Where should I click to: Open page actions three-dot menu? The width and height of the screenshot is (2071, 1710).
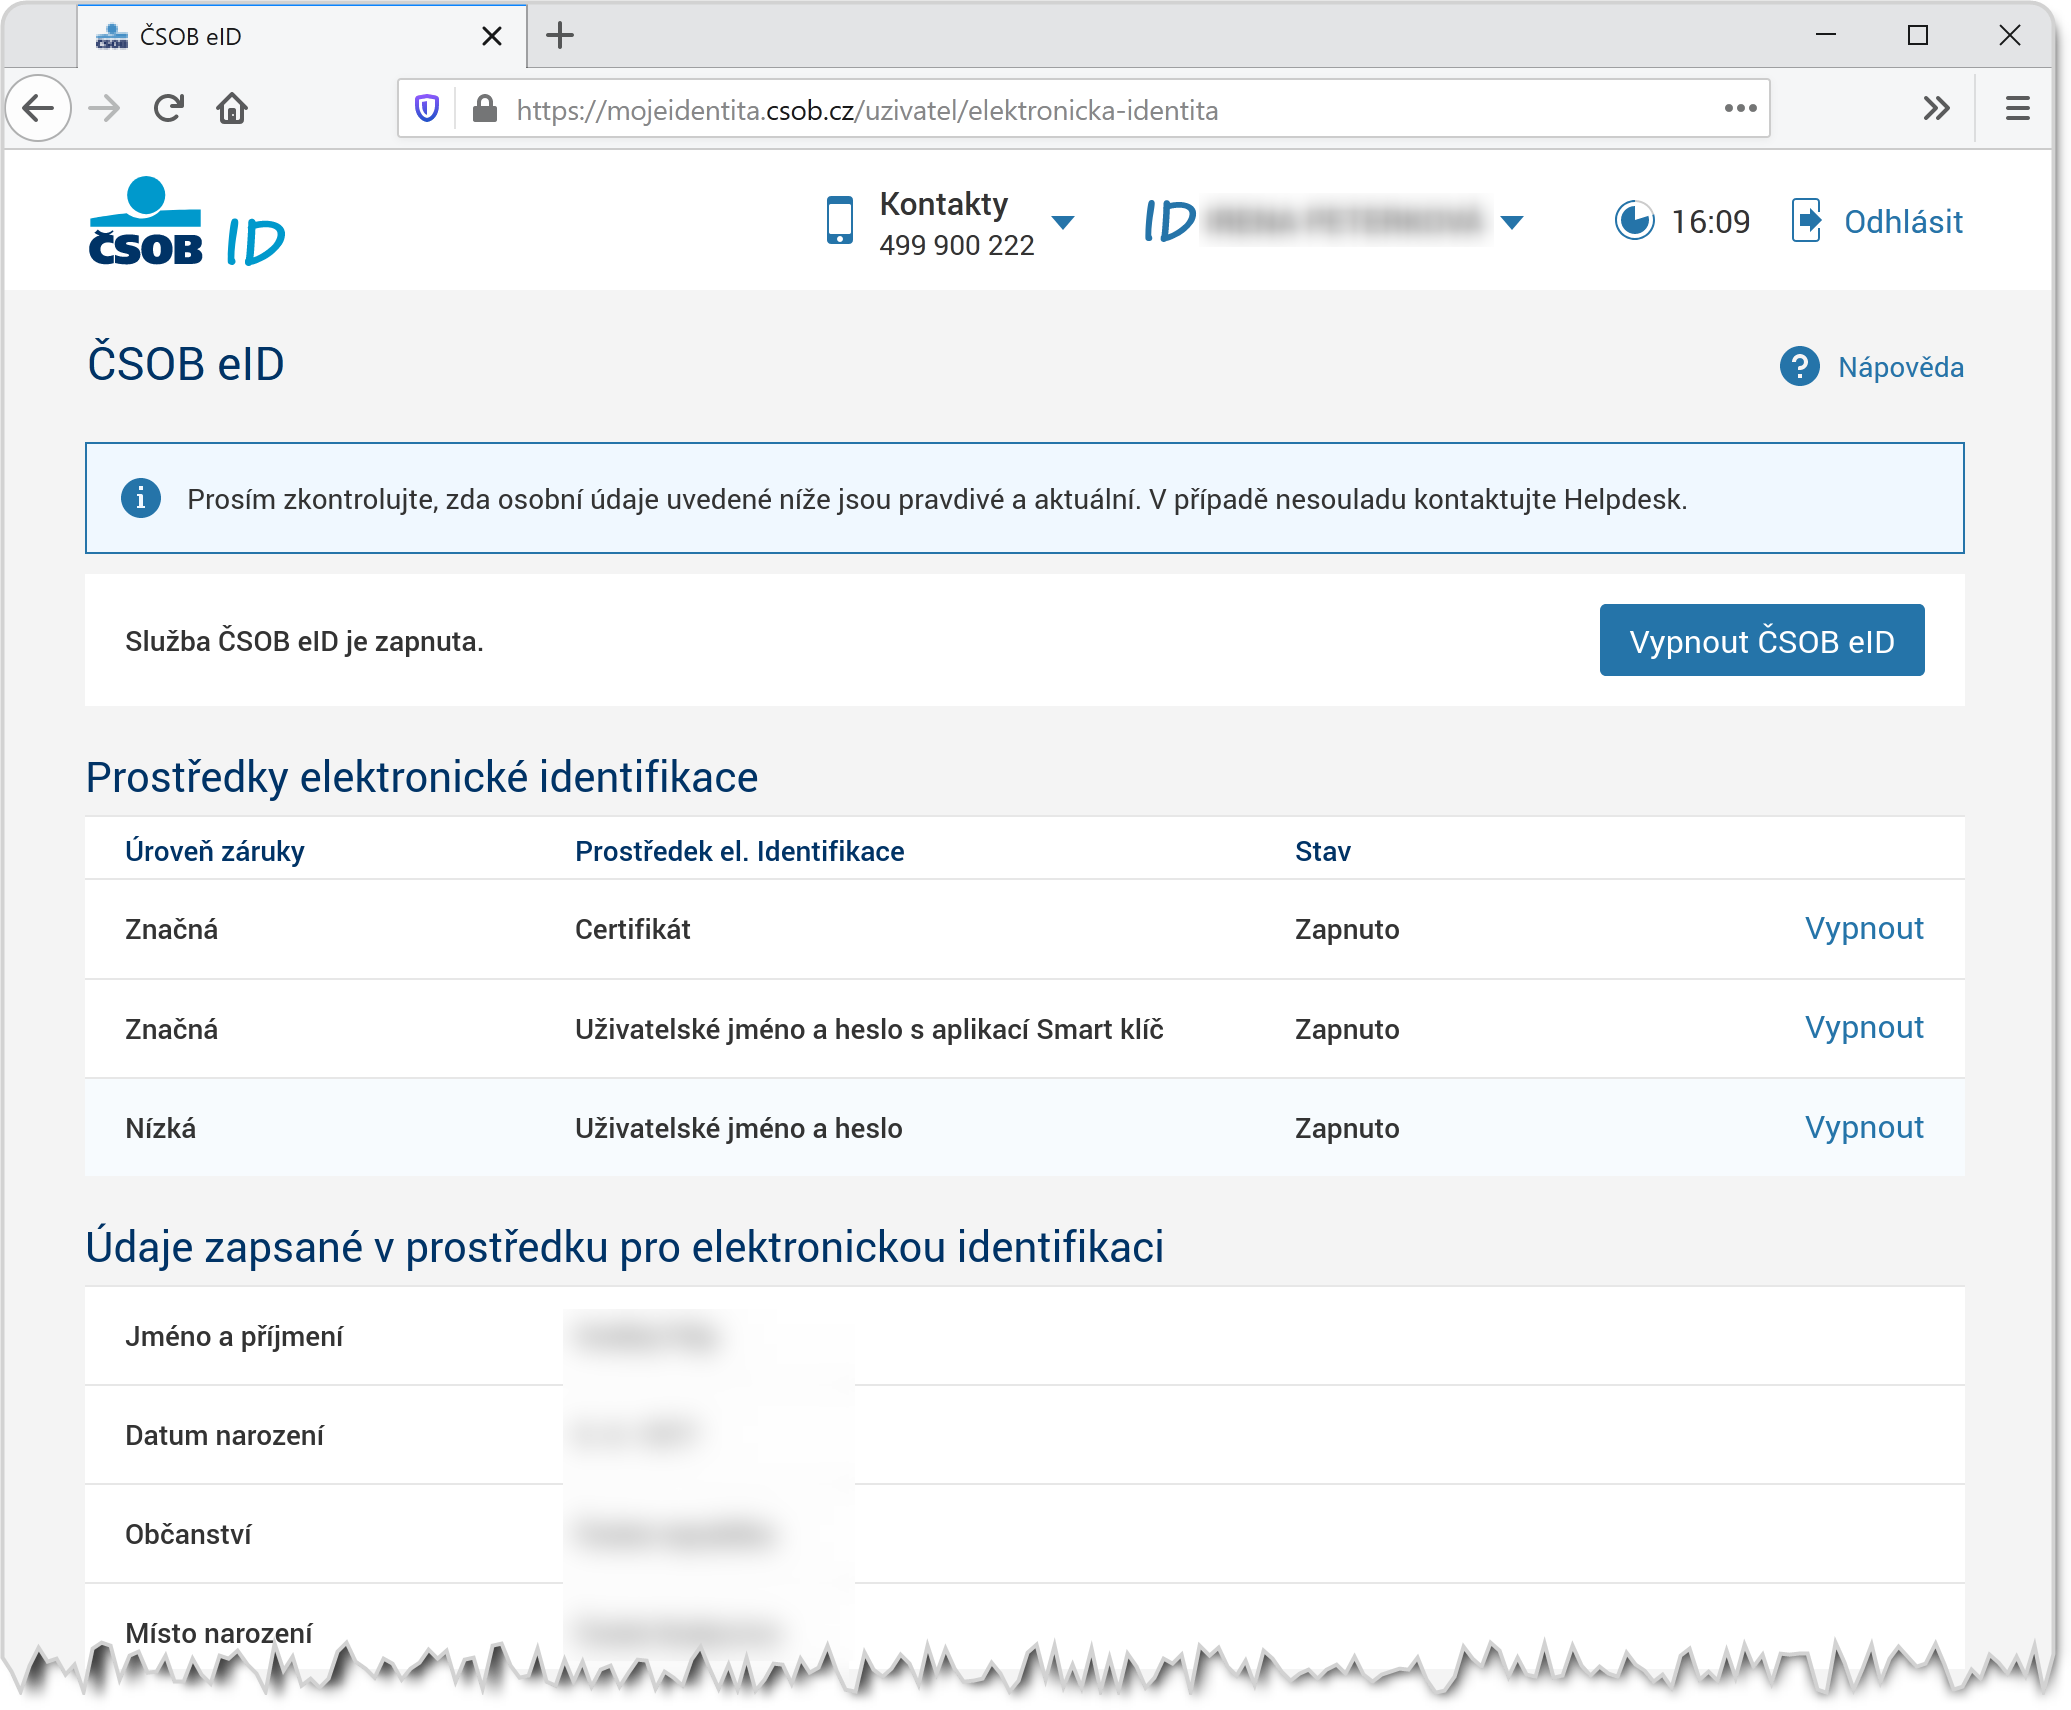click(x=1740, y=108)
